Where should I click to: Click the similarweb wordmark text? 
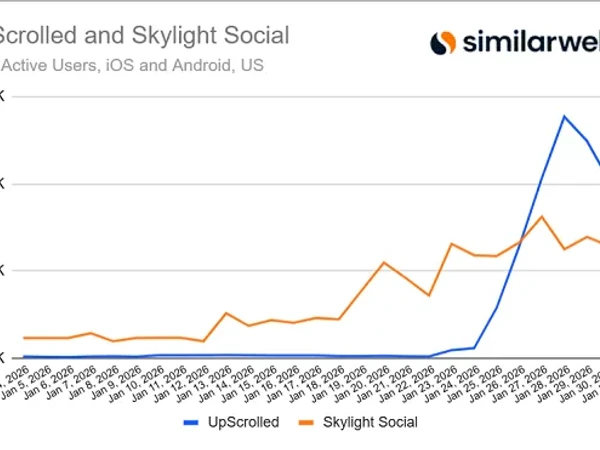coord(530,42)
